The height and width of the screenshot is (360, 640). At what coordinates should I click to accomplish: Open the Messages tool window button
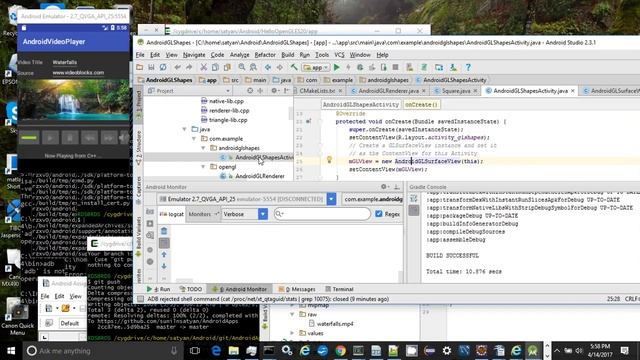pyautogui.click(x=297, y=289)
